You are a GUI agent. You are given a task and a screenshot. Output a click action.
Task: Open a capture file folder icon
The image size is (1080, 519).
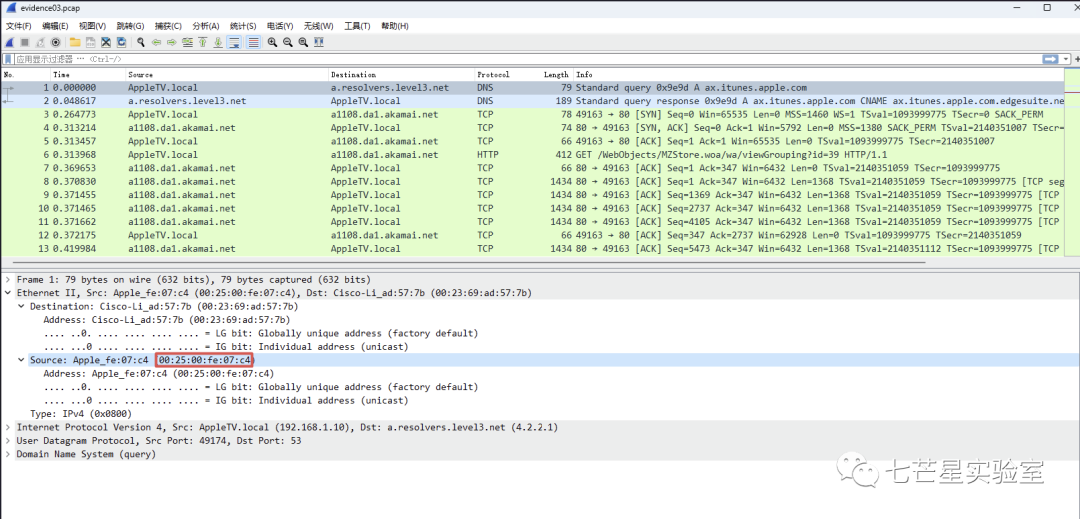coord(74,42)
